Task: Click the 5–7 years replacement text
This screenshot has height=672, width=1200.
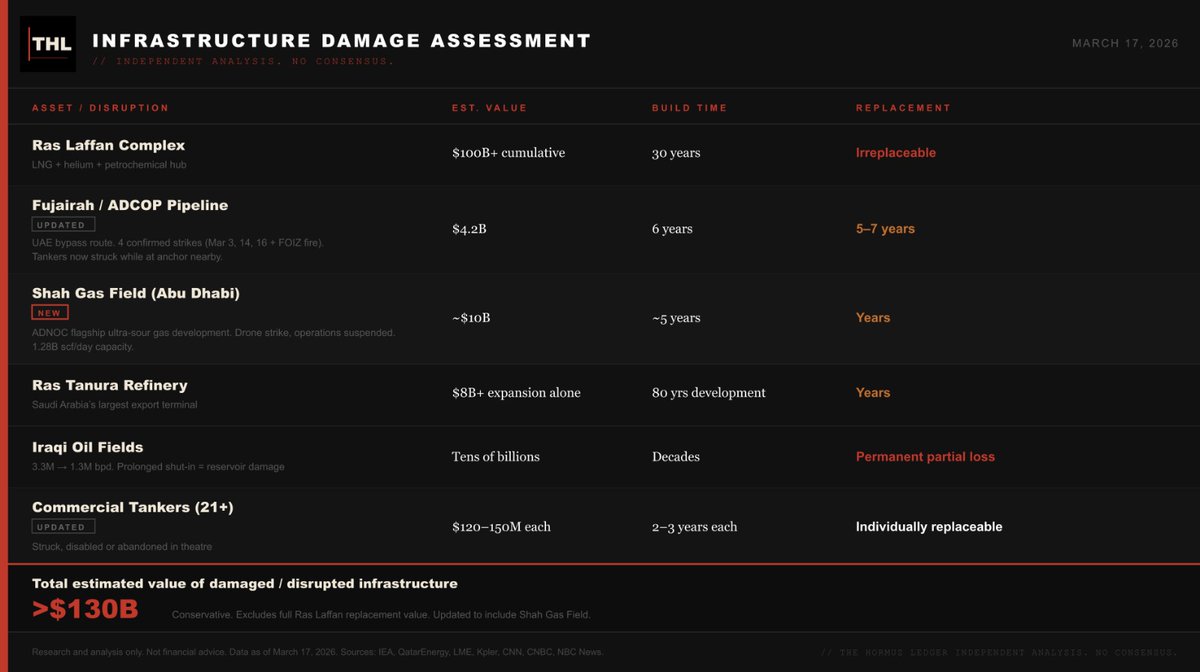Action: 885,229
